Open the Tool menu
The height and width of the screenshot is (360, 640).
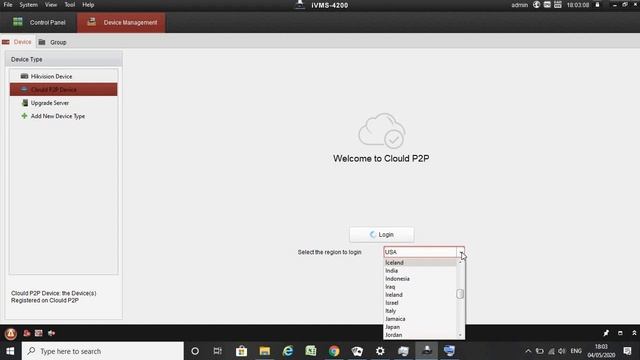click(x=70, y=5)
